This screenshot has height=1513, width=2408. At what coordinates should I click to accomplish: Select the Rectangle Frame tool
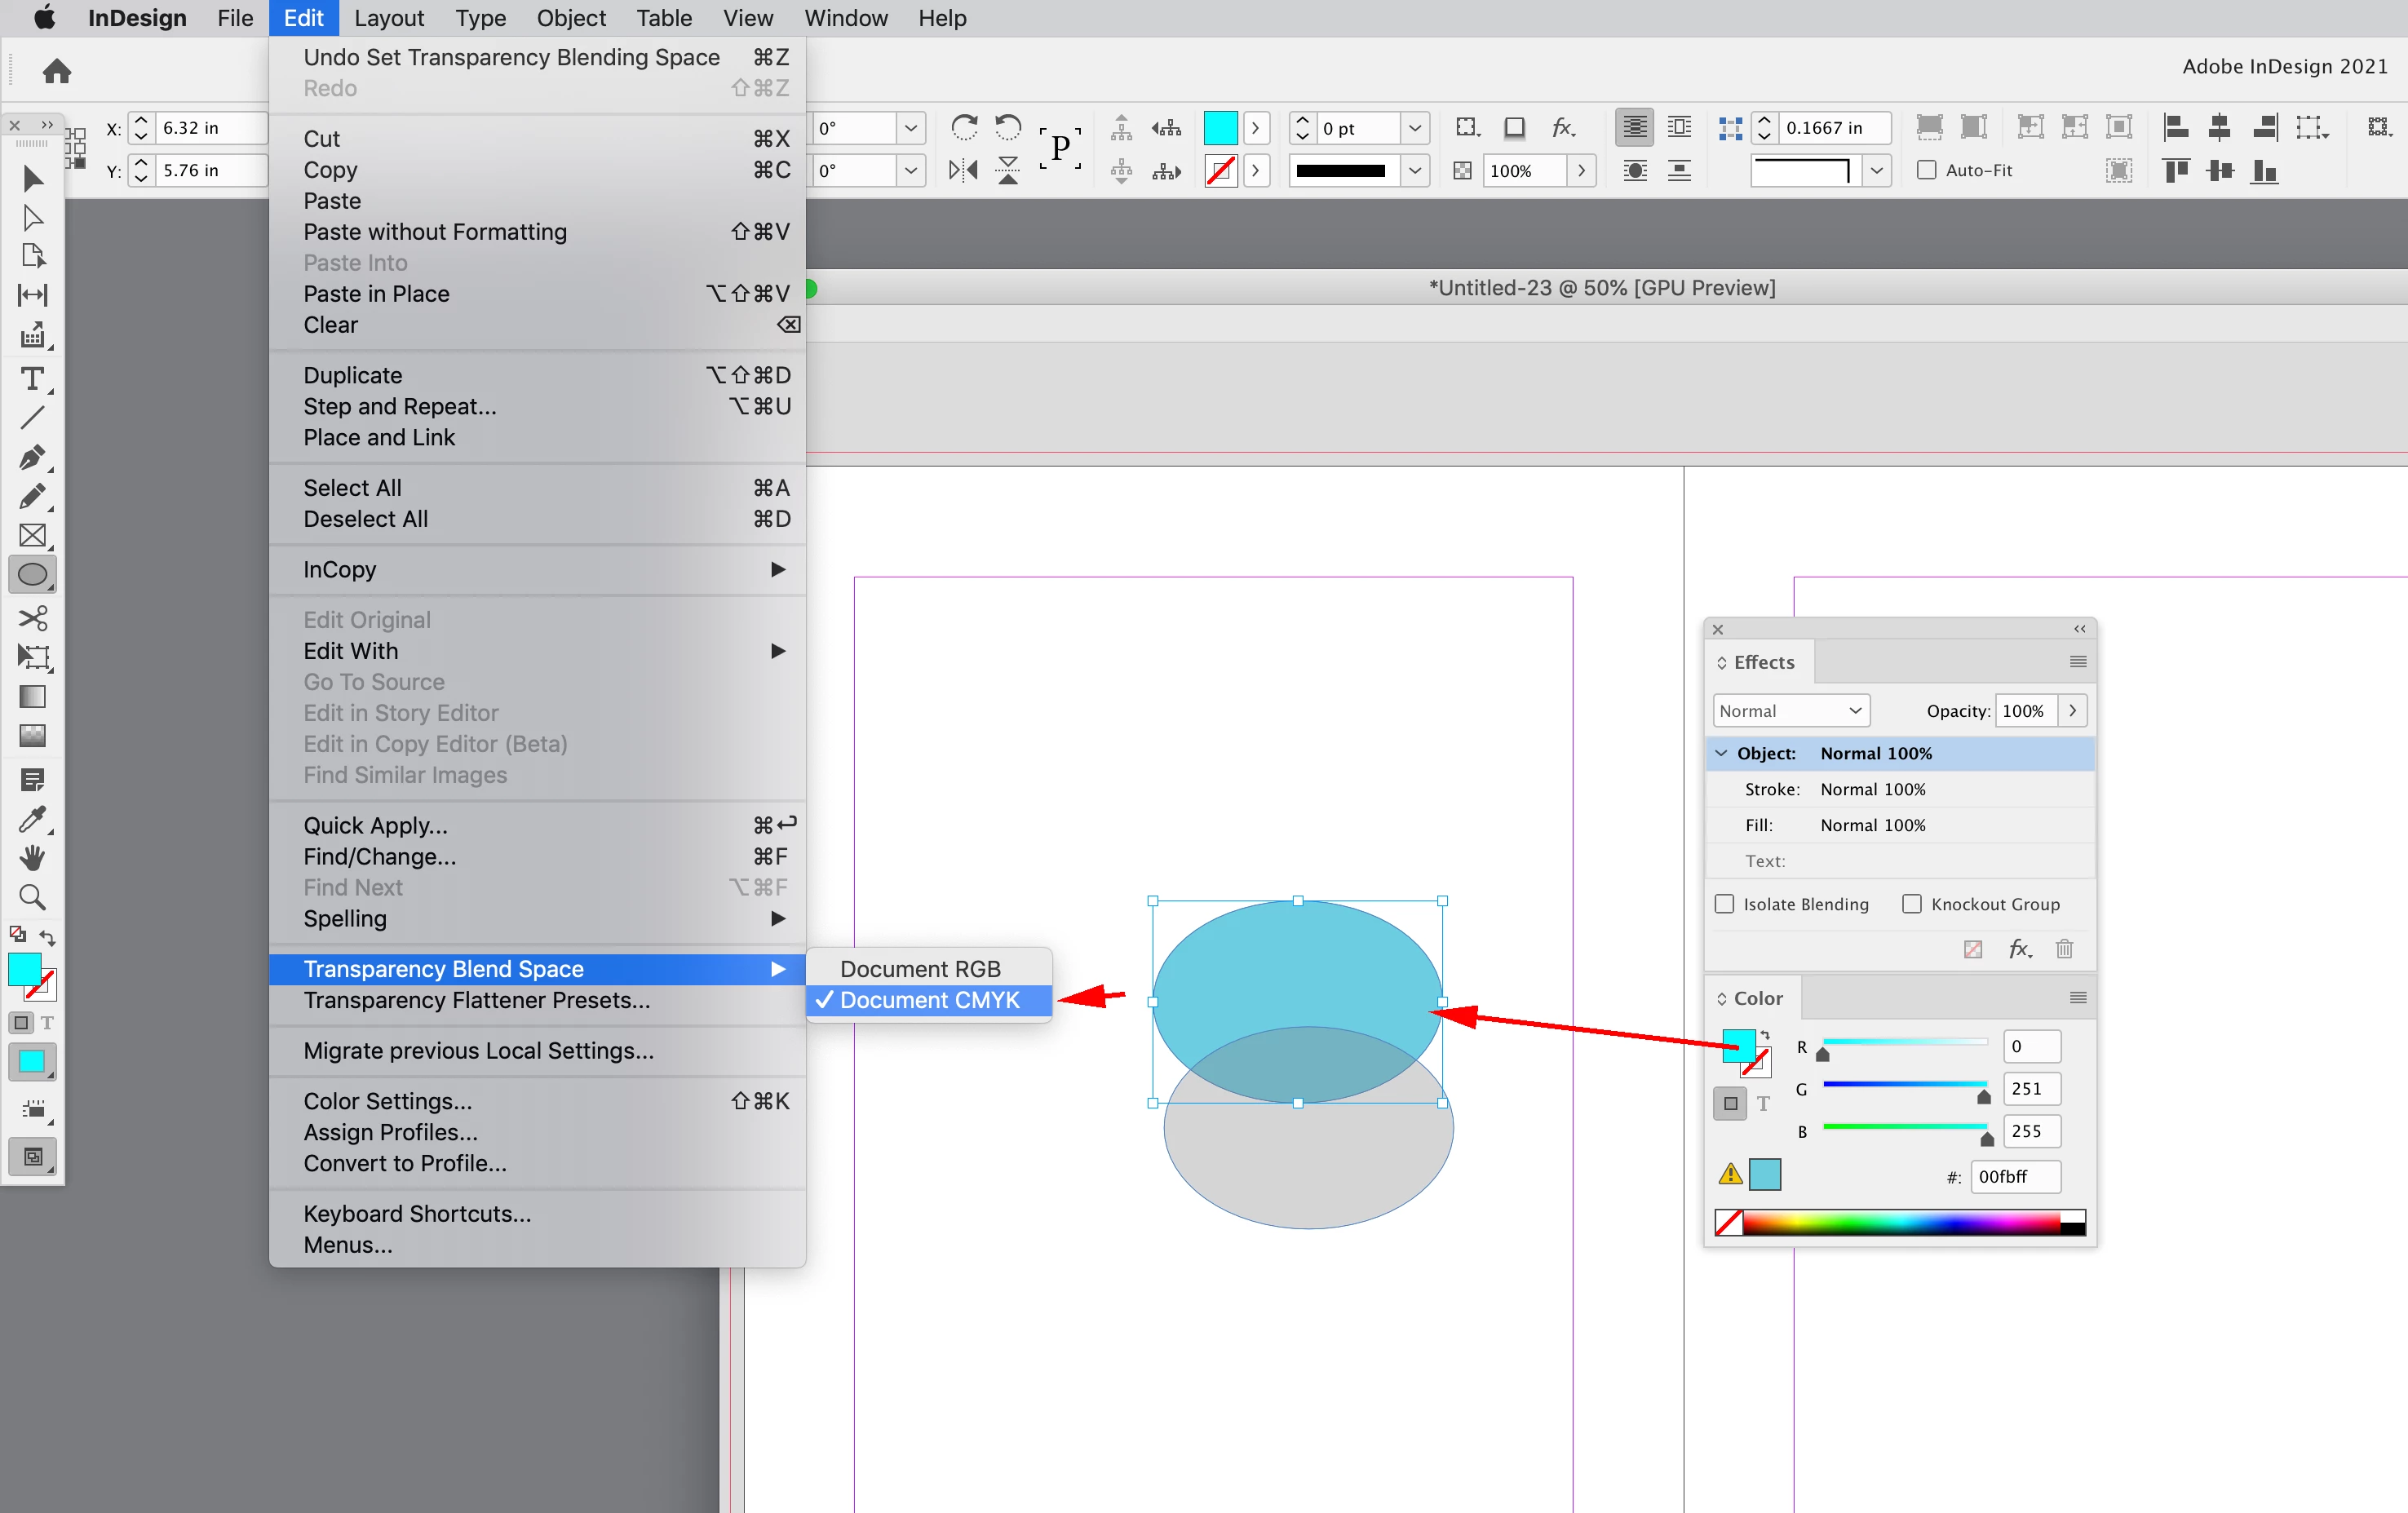click(32, 535)
